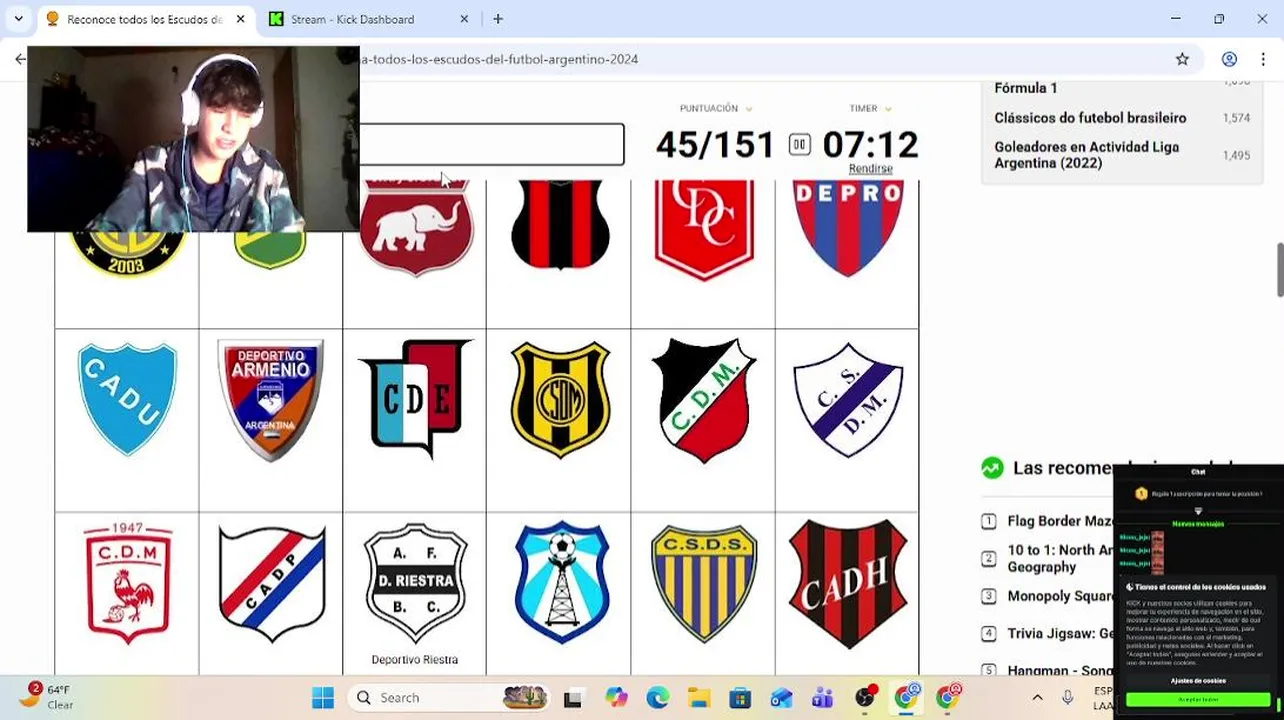Click the 1947 CDM rooster crest
This screenshot has width=1284, height=720.
pyautogui.click(x=127, y=582)
